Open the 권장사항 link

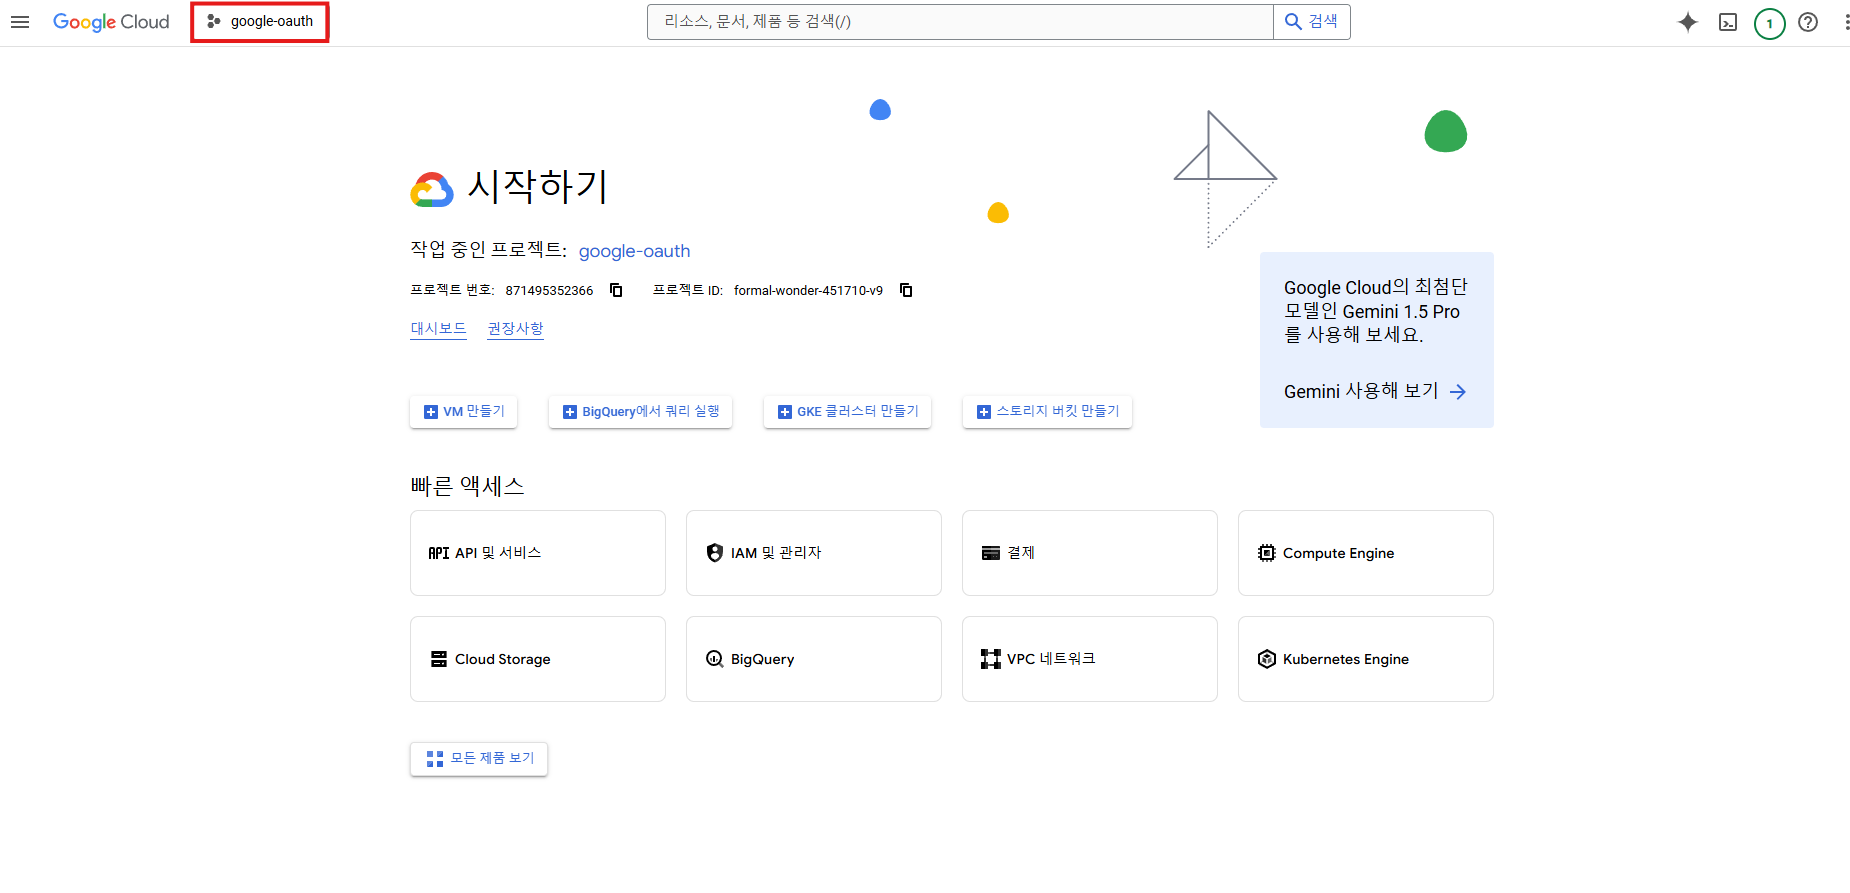(515, 329)
